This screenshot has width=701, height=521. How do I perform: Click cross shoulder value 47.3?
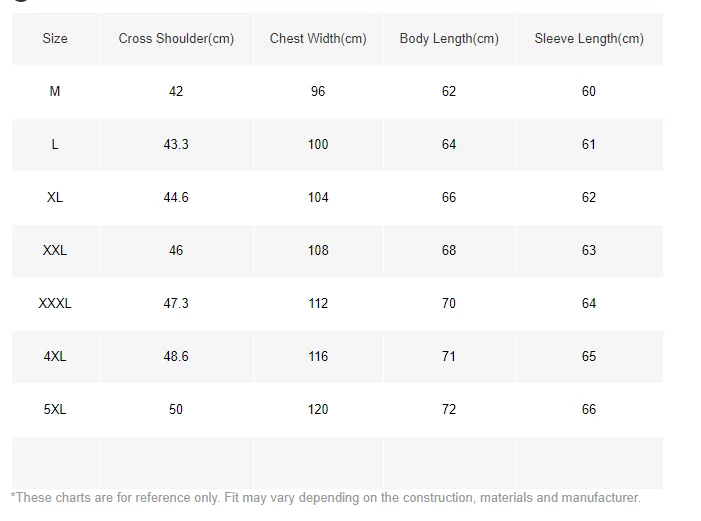click(176, 303)
